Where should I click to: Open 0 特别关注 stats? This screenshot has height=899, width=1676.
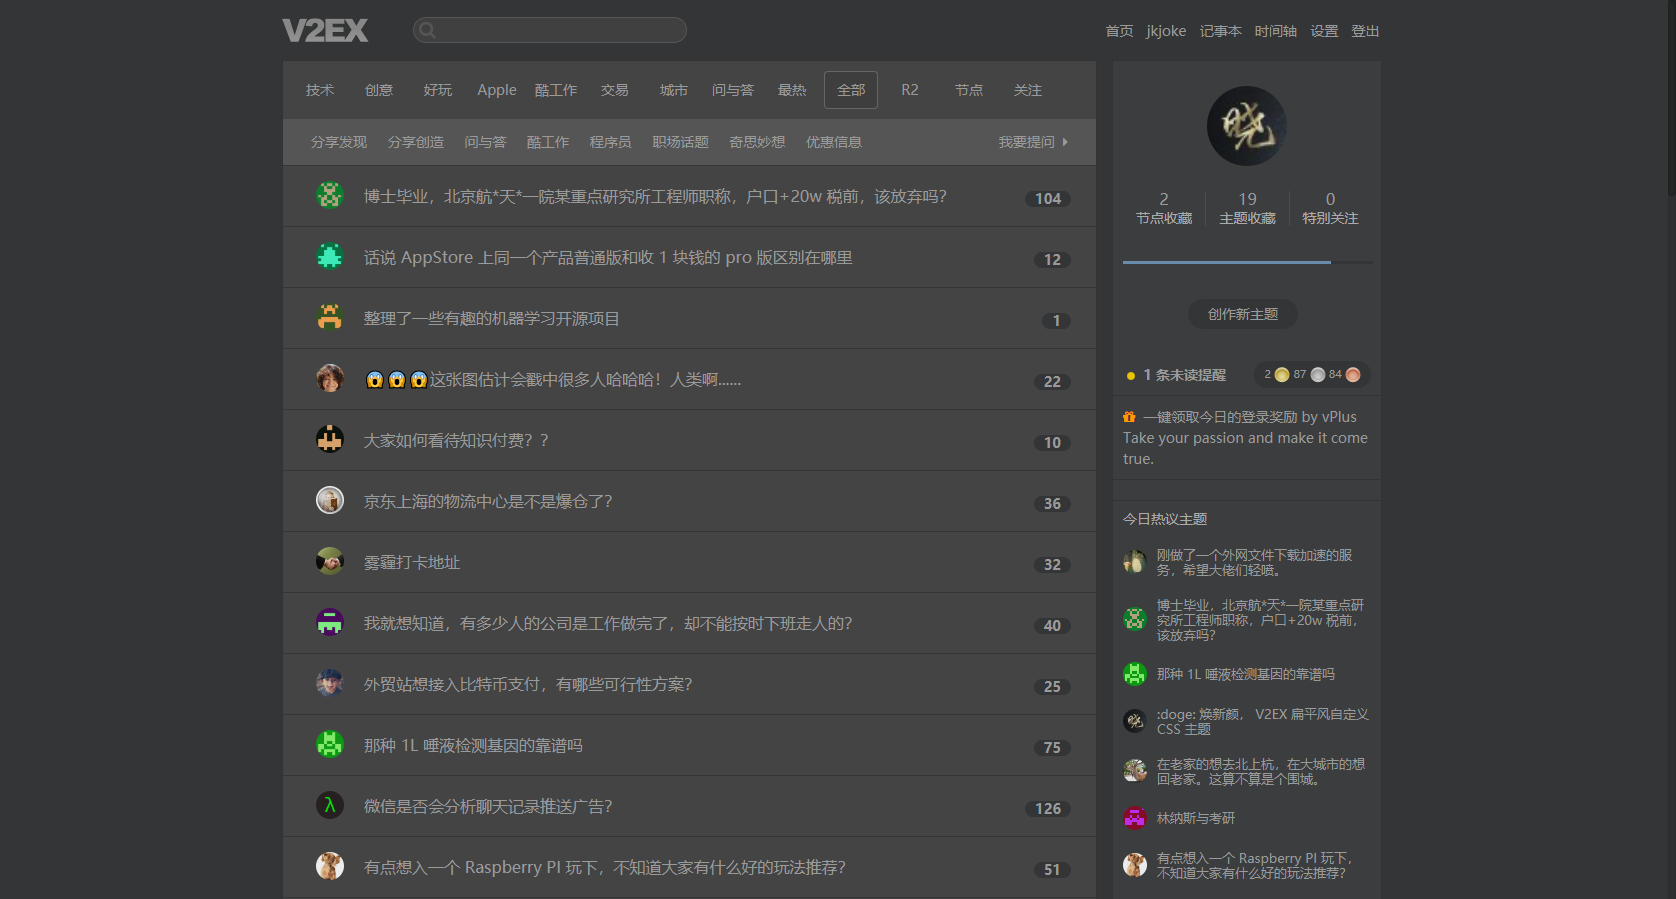point(1330,208)
